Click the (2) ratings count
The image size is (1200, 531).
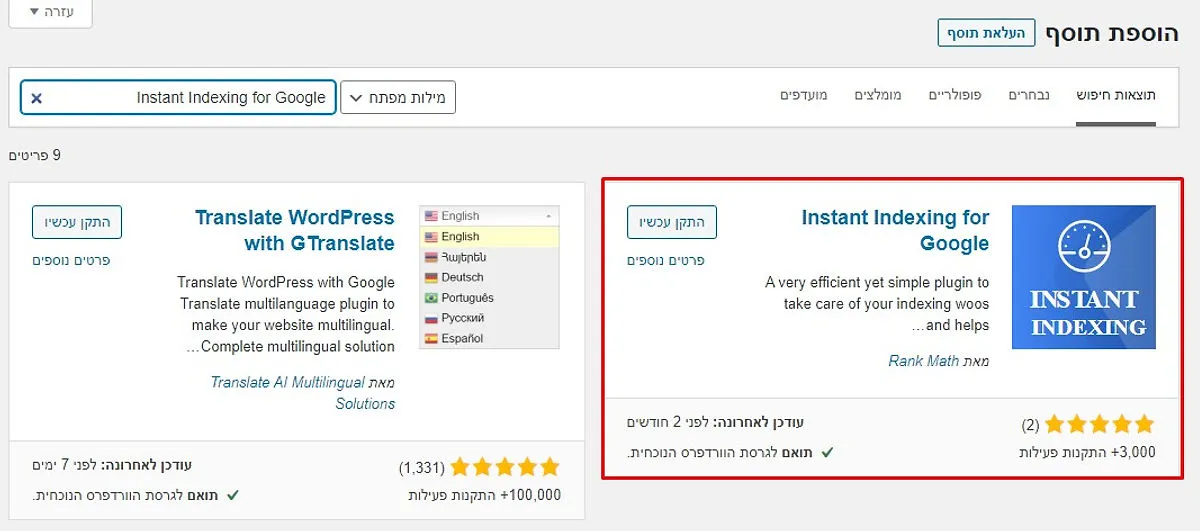[1031, 425]
